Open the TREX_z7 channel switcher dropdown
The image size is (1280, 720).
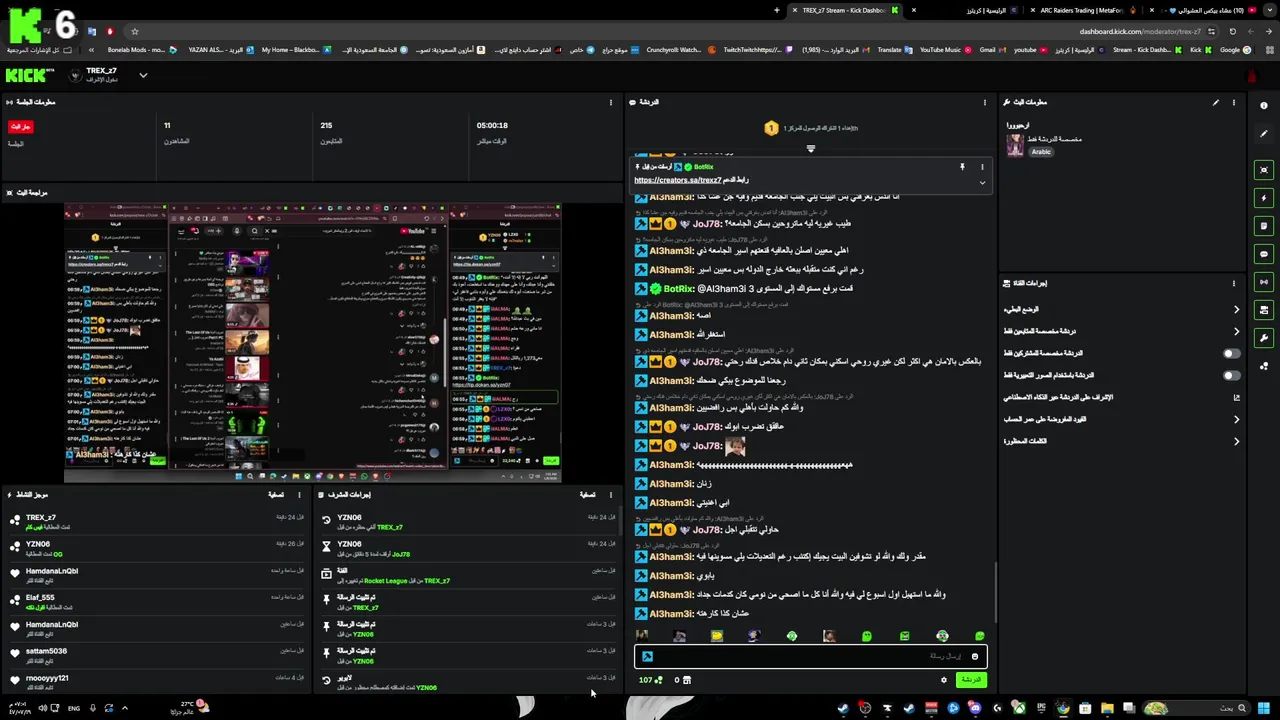tap(143, 75)
